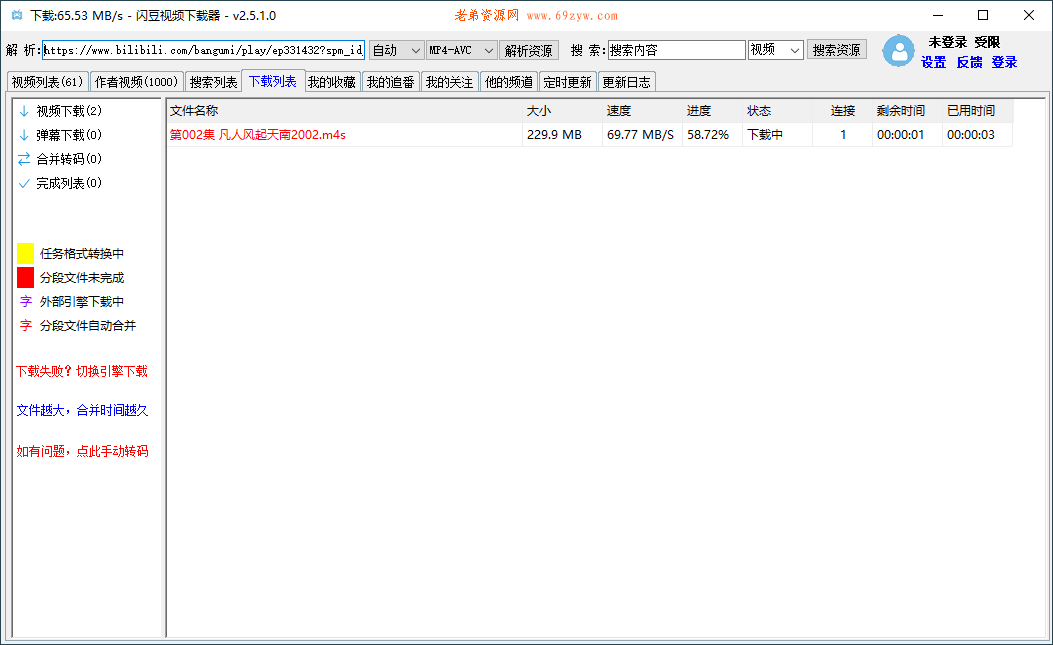The image size is (1053, 645).
Task: Click the swap arrows icon beside 合并转码(0)
Action: click(24, 159)
